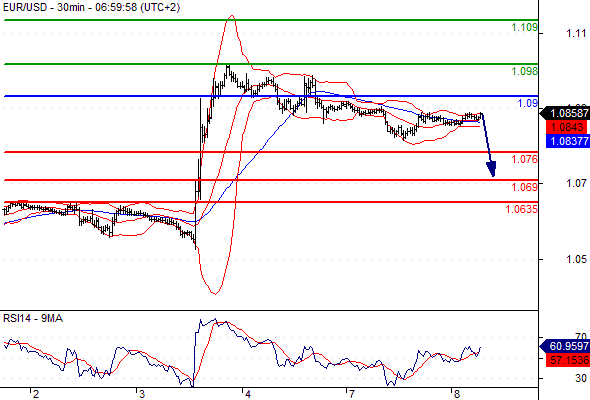590x400 pixels.
Task: Click the current price tag 1.08587
Action: coord(565,113)
